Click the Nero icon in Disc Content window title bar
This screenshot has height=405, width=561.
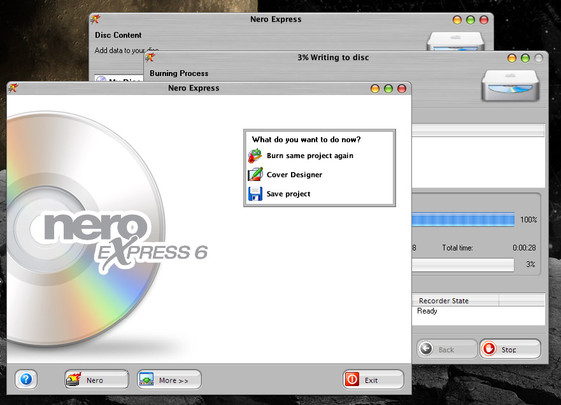point(95,19)
